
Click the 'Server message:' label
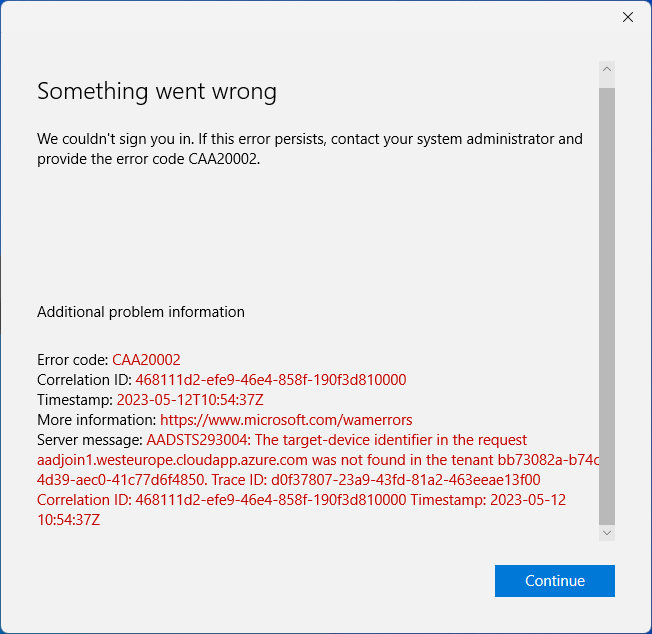click(x=90, y=440)
